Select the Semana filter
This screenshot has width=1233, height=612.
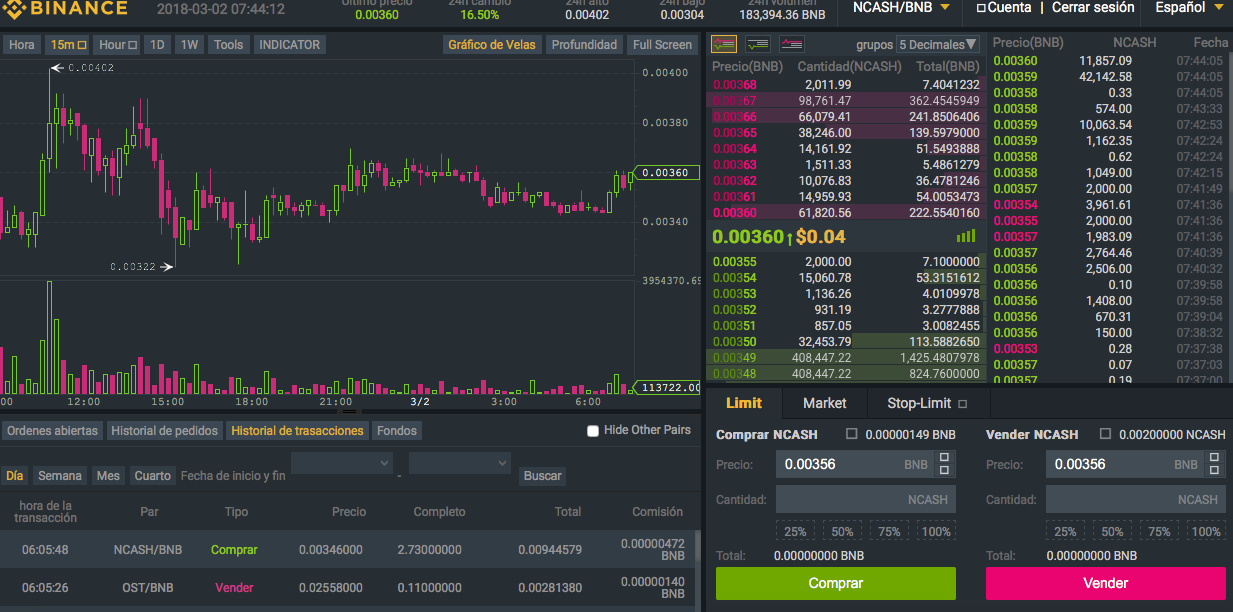[60, 476]
